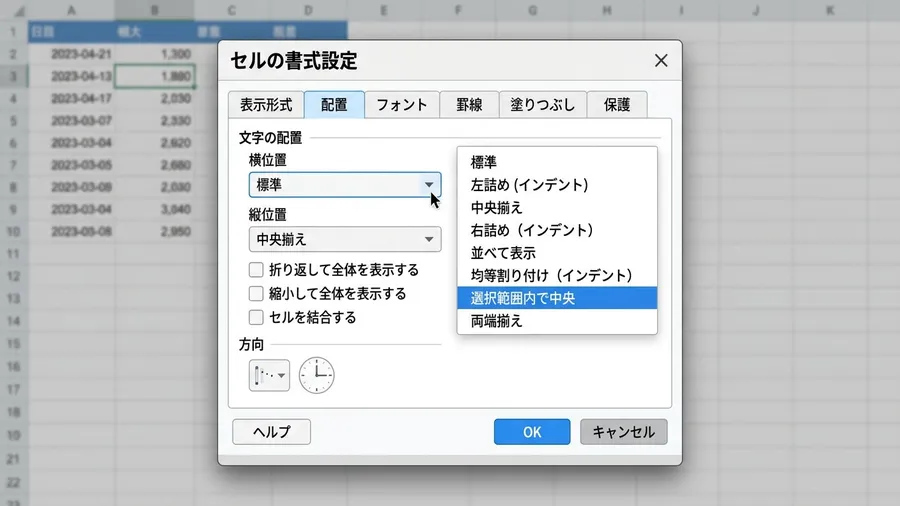Choose 標準 from the alignment list
Screen dimensions: 900x506
pyautogui.click(x=557, y=162)
